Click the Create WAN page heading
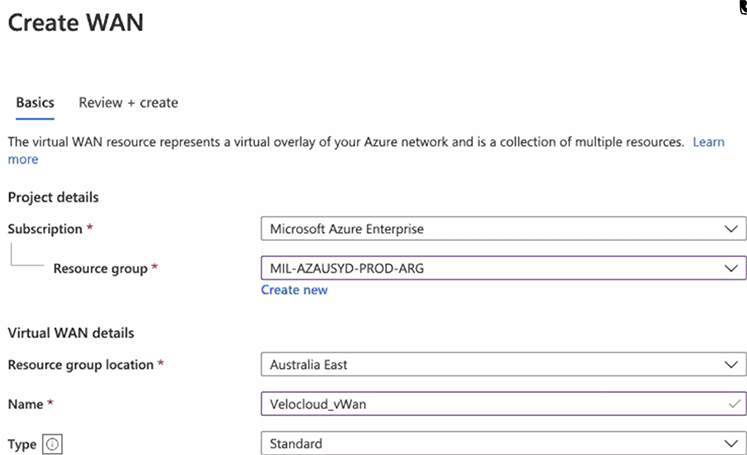747x455 pixels. [75, 22]
